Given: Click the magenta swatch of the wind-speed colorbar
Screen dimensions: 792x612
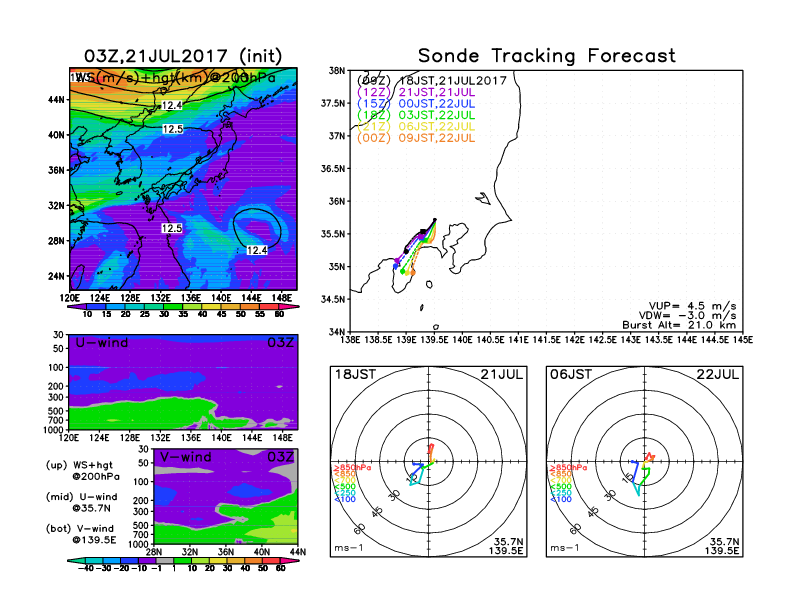Looking at the screenshot, I should (x=288, y=306).
